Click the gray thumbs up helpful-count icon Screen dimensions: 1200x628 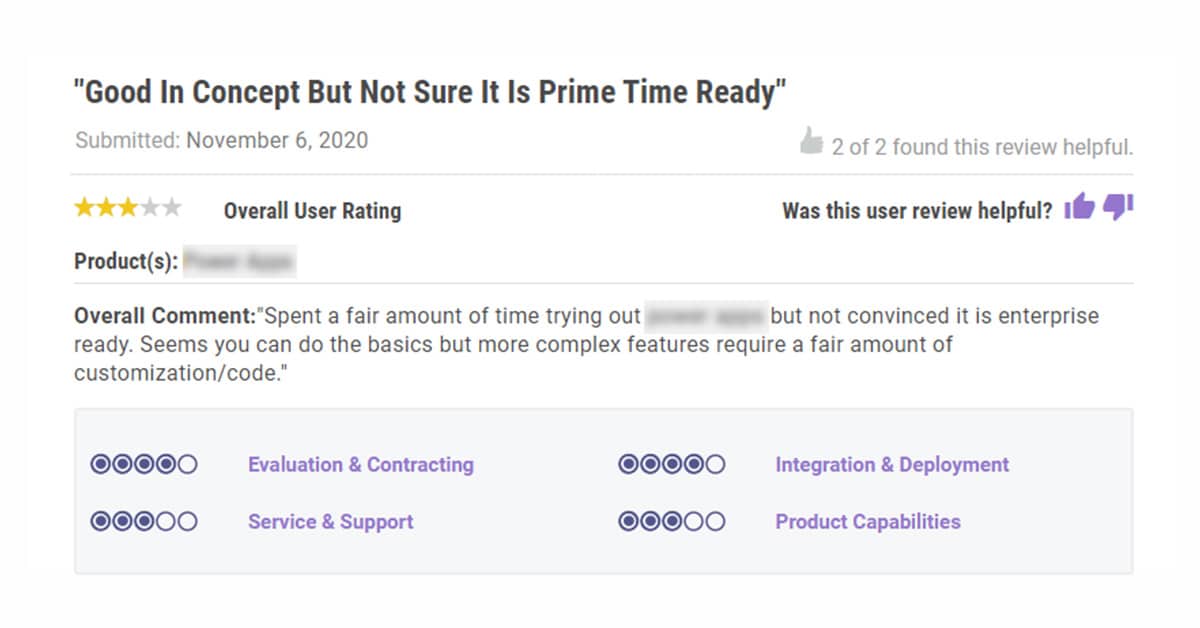pos(811,142)
